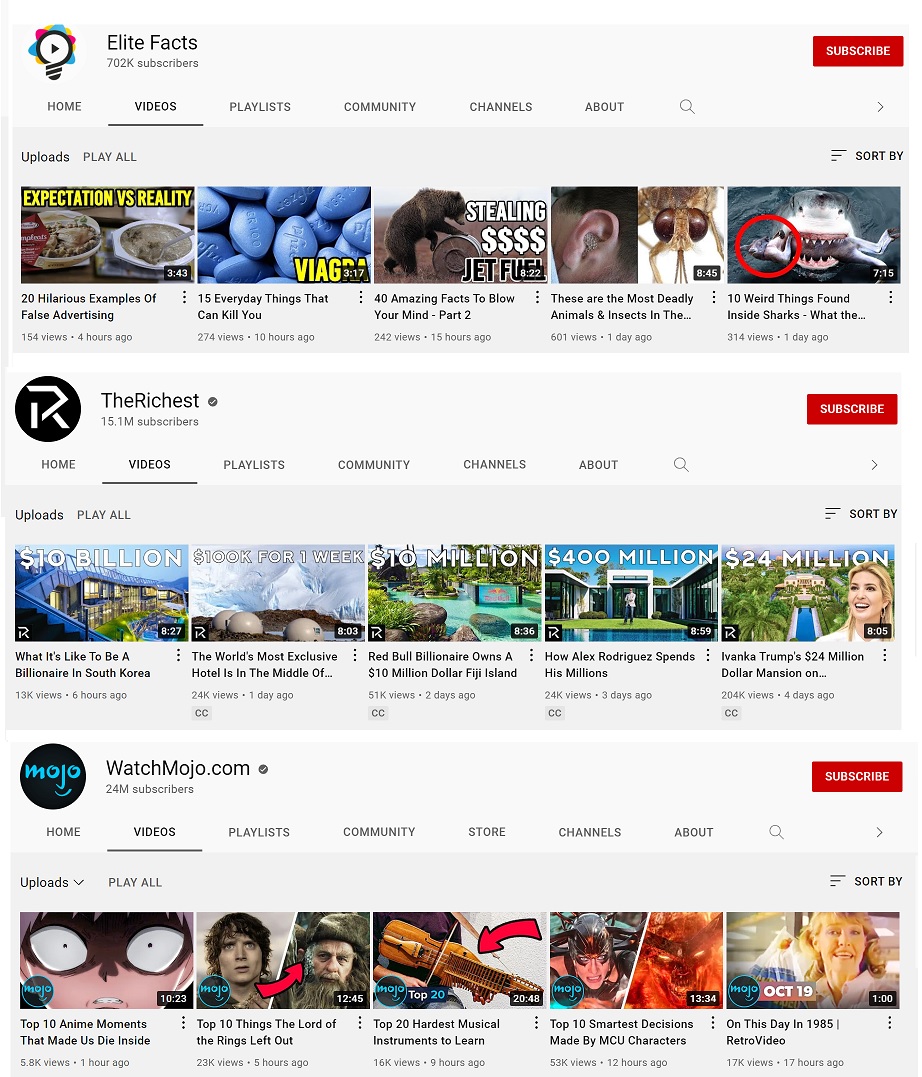Subscribe to TheRichest
The width and height of the screenshot is (922, 1077).
(x=852, y=409)
